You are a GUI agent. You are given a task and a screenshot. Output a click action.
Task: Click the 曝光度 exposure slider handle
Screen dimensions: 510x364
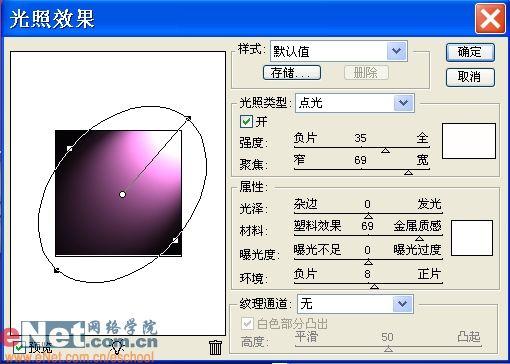coord(368,262)
